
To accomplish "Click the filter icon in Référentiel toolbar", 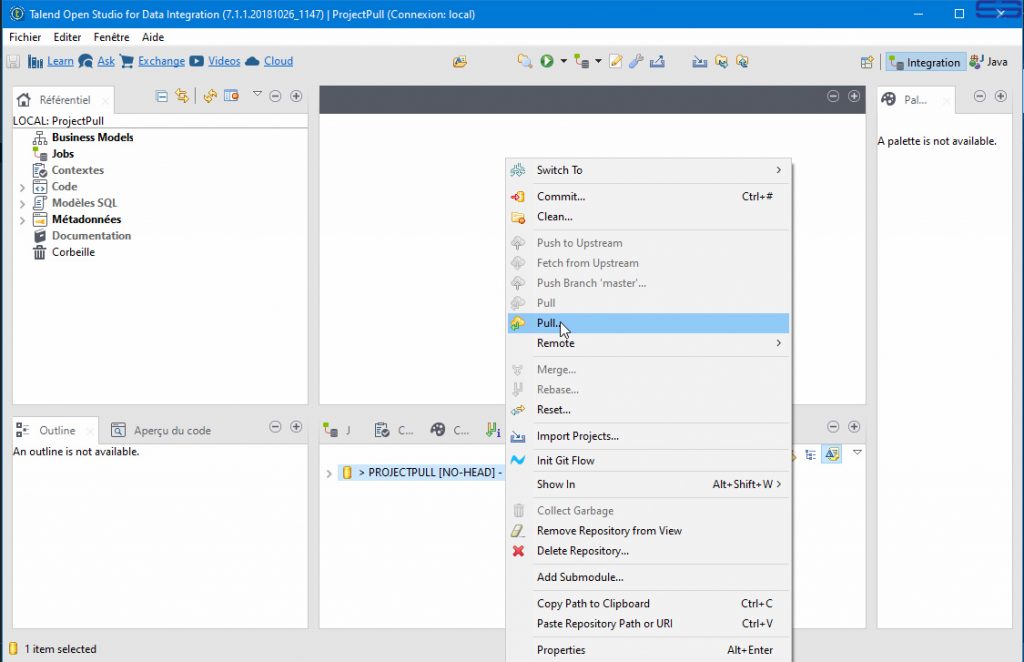I will tap(231, 96).
